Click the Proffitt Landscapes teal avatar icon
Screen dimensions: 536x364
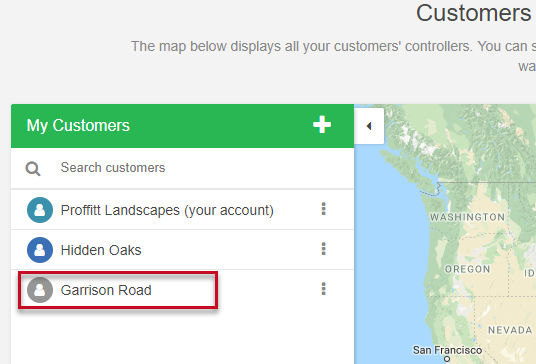click(40, 210)
